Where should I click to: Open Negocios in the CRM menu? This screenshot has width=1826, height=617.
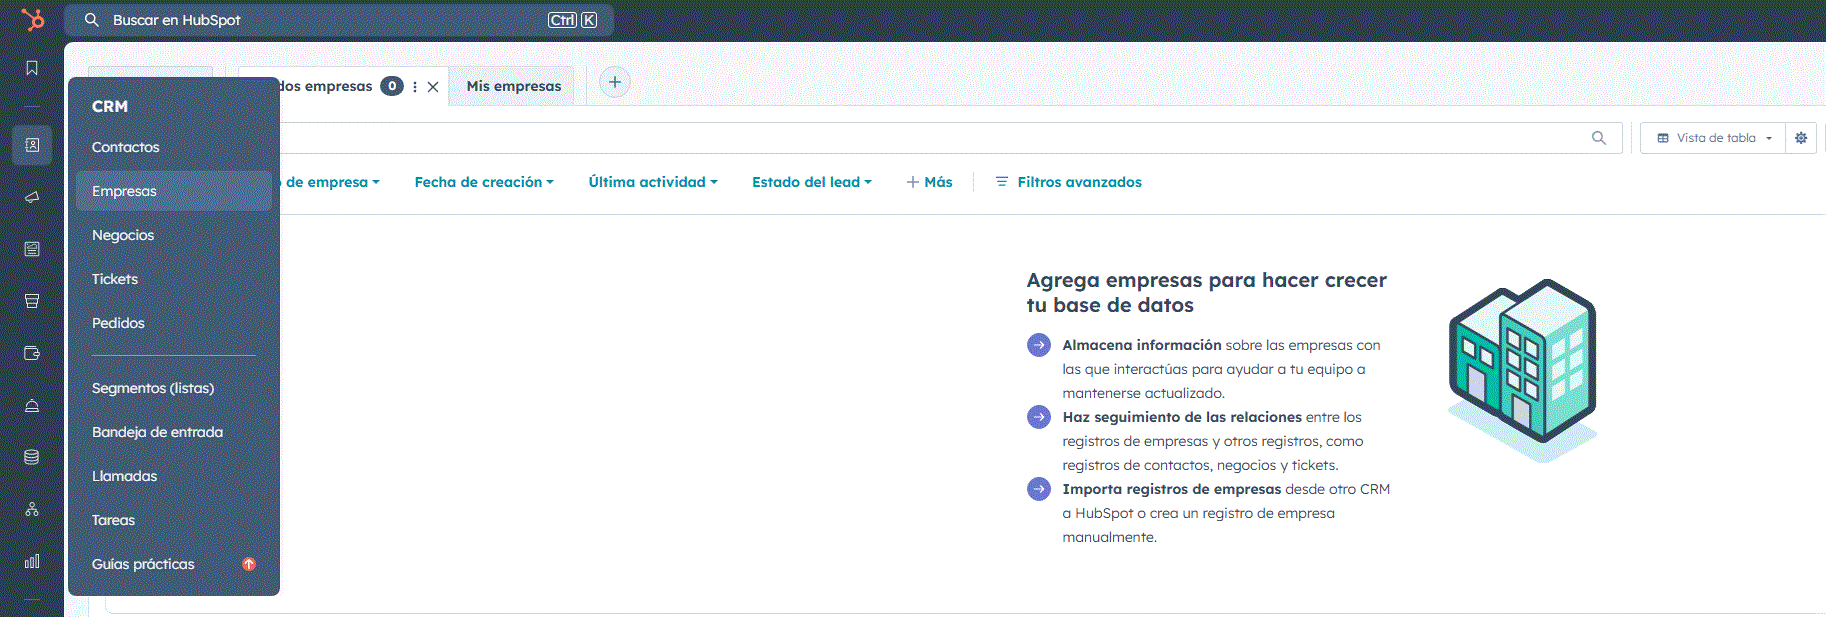[174, 235]
